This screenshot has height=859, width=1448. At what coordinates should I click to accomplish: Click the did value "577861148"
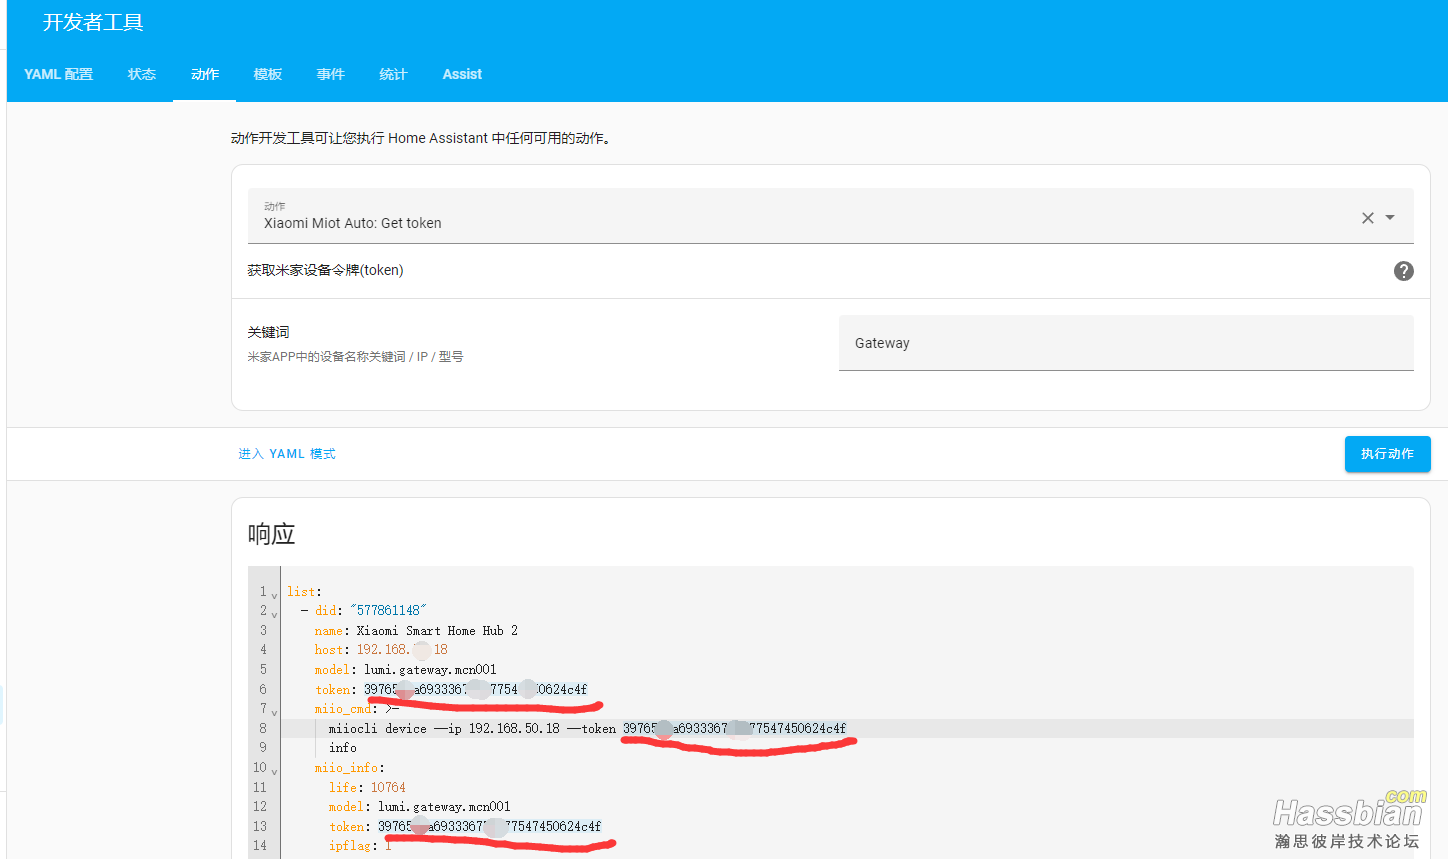pyautogui.click(x=388, y=610)
